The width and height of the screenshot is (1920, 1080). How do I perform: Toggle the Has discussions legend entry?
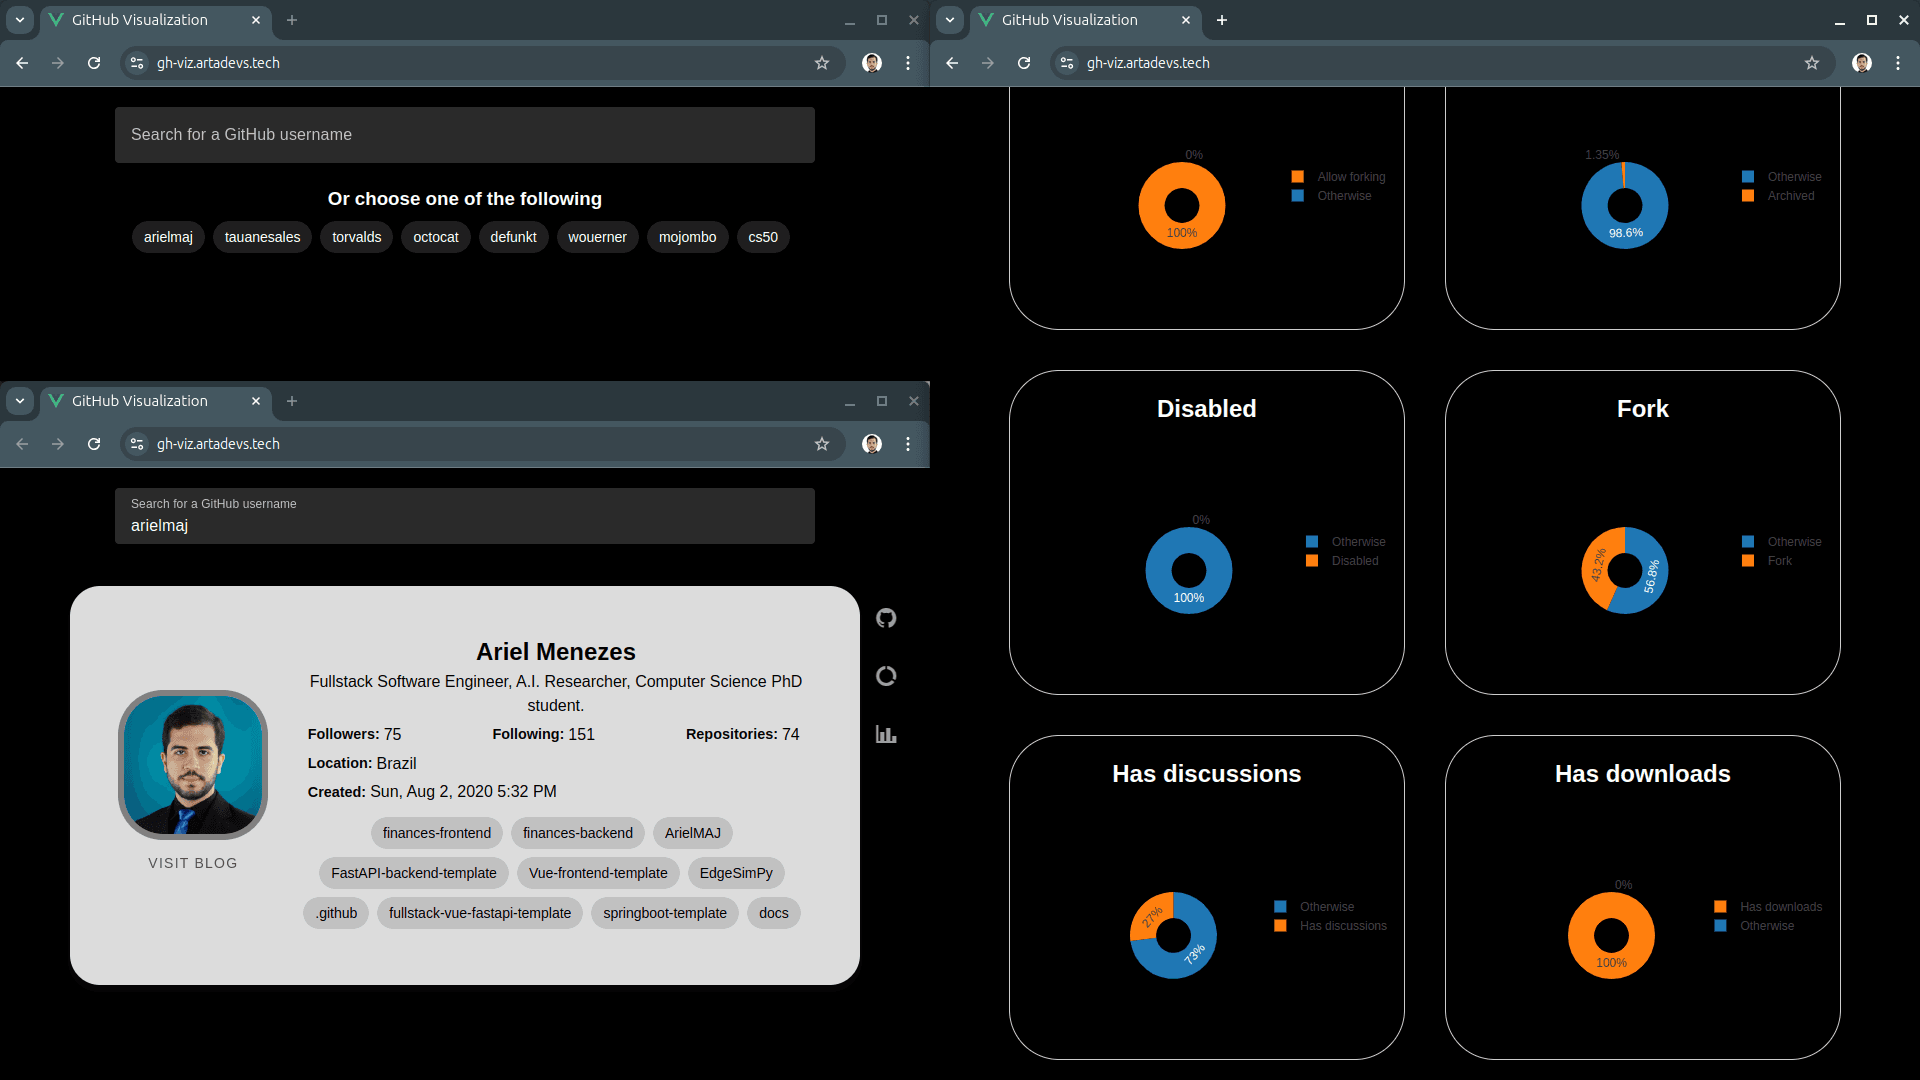click(x=1342, y=925)
